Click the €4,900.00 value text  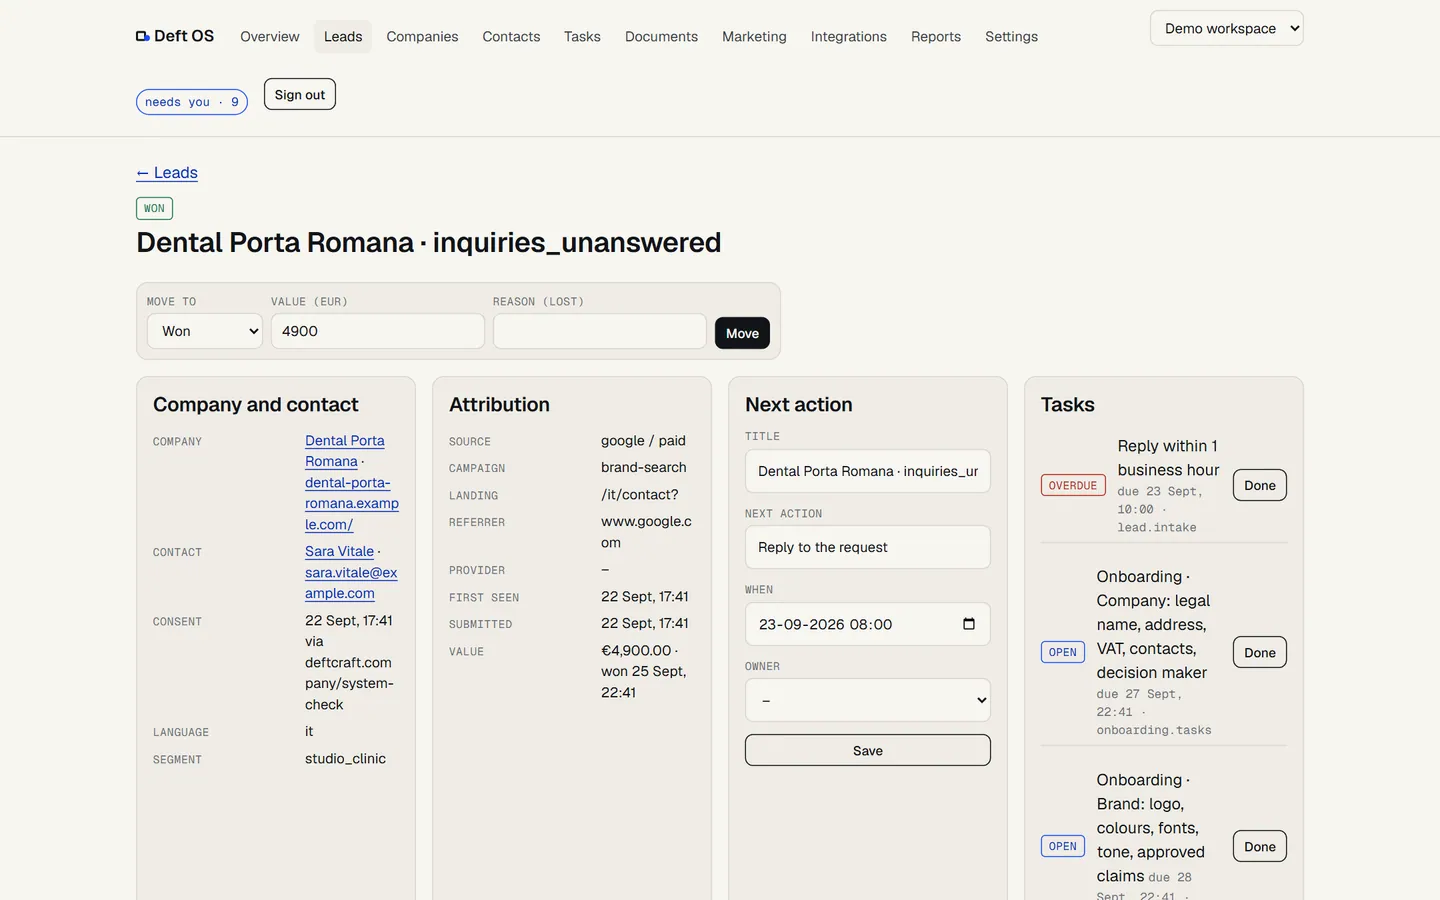636,650
